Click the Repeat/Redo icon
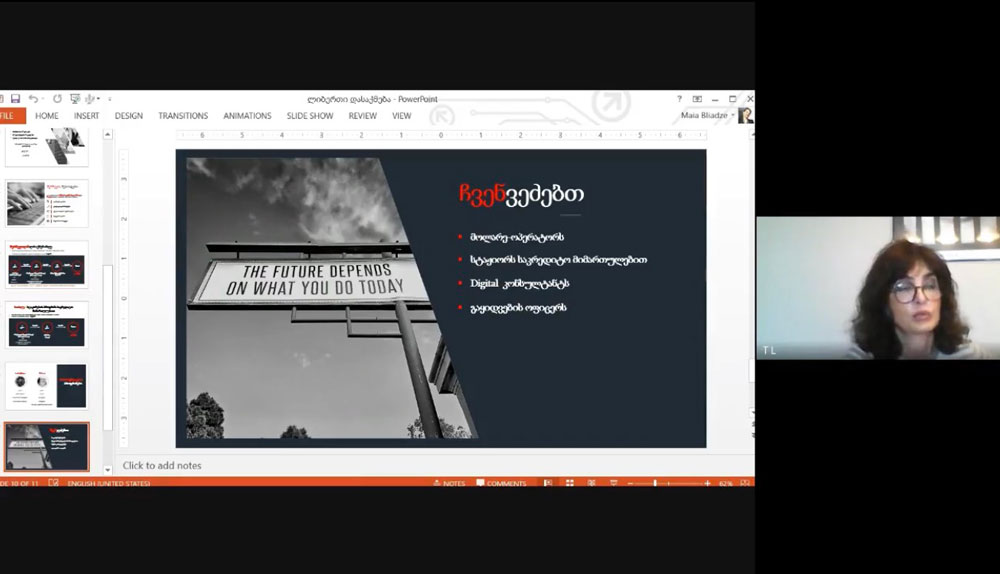 (57, 99)
